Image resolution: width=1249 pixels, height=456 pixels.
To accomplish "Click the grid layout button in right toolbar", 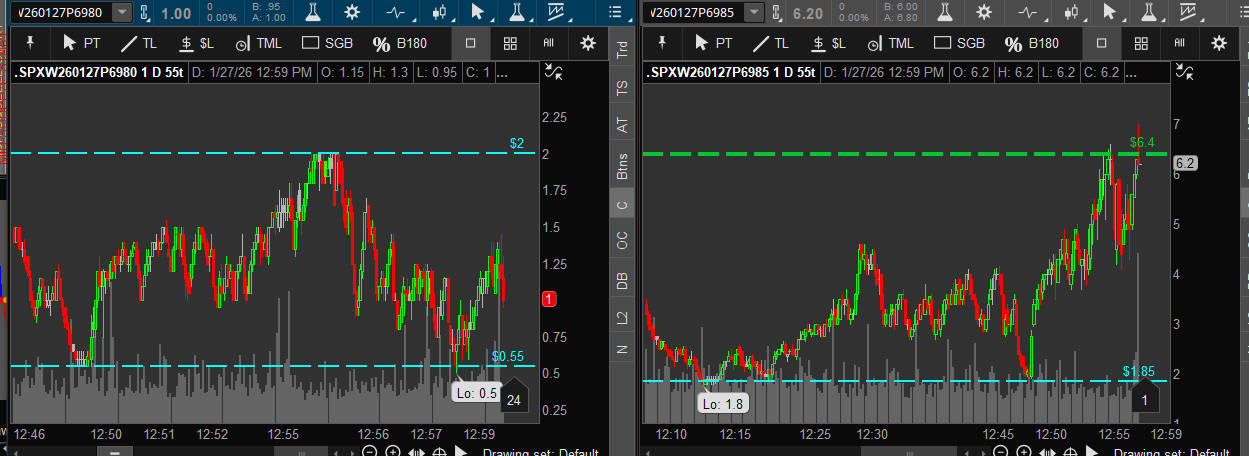I will coord(1140,43).
